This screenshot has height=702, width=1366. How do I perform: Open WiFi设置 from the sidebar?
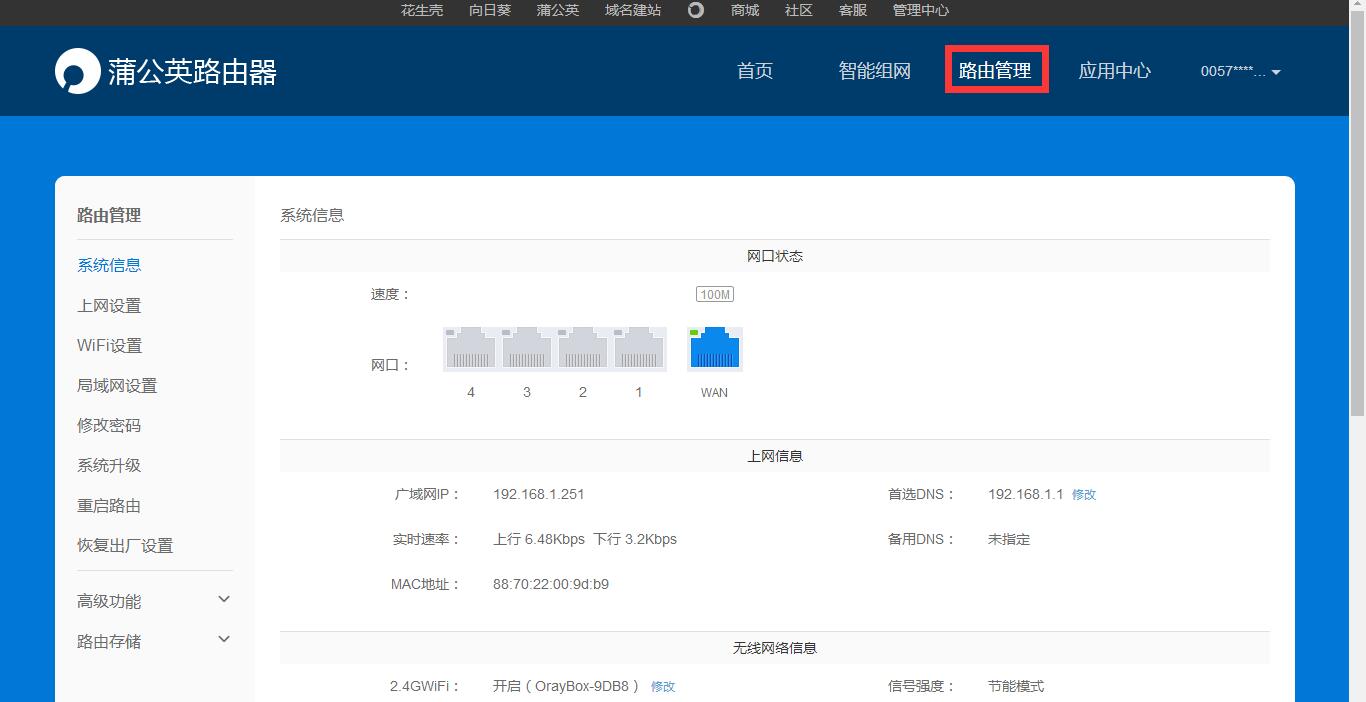(x=109, y=345)
